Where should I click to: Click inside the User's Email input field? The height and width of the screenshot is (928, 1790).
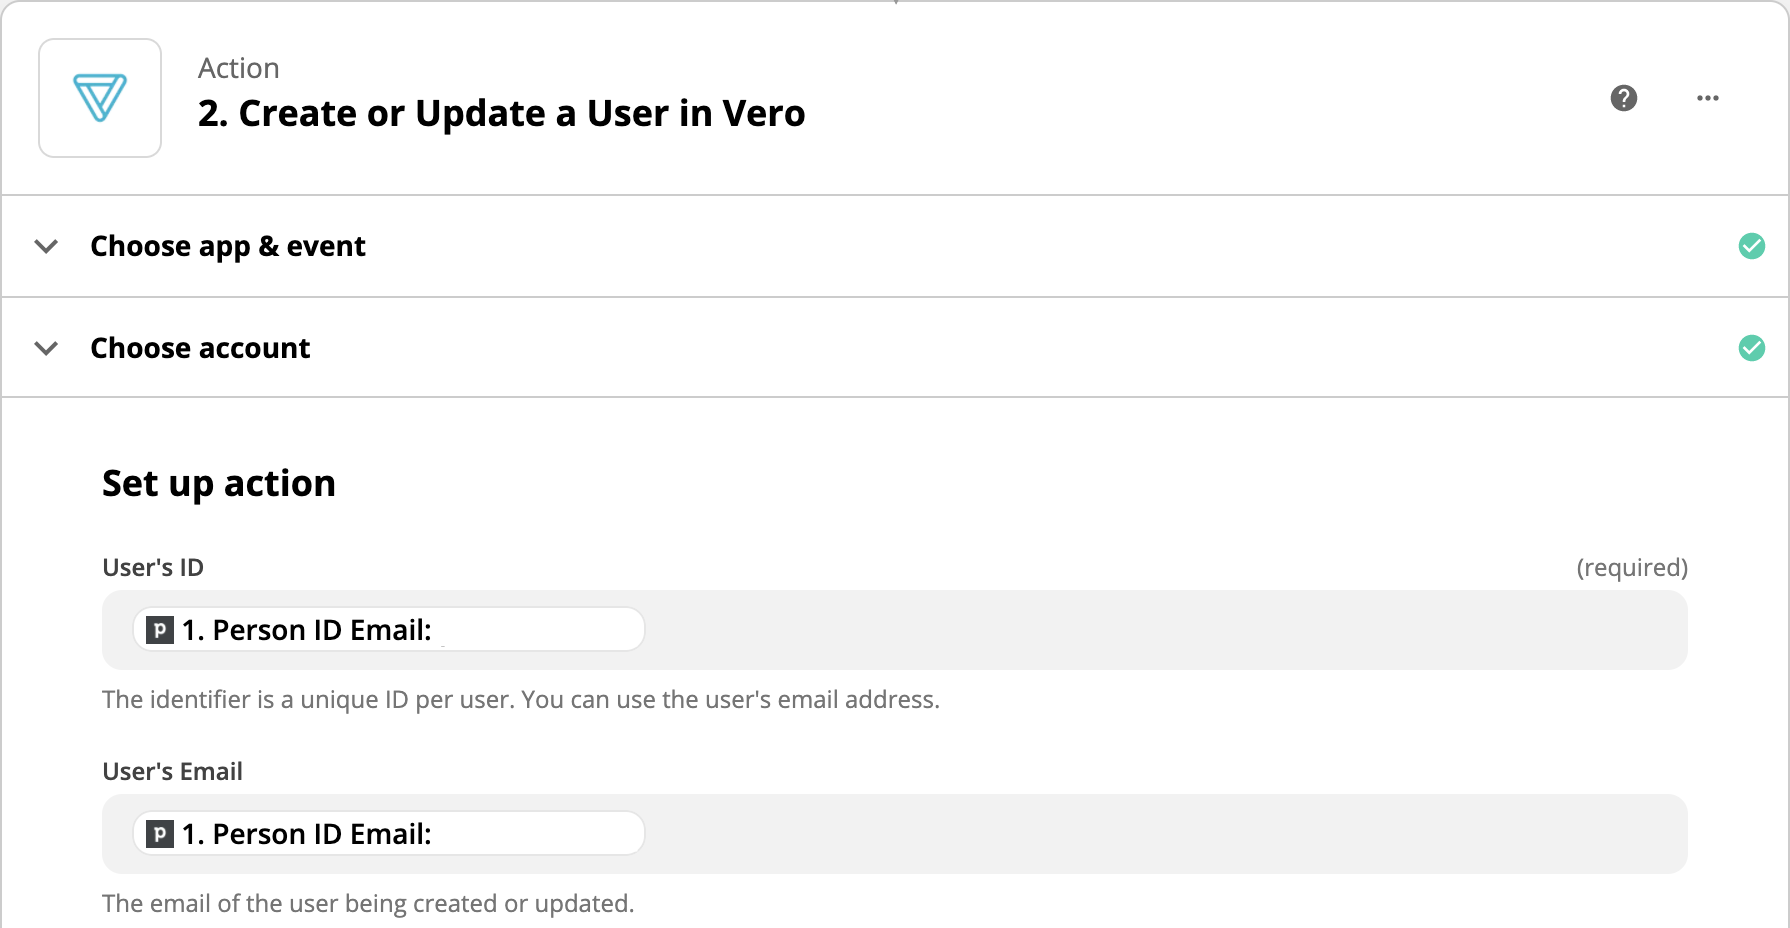point(1000,833)
